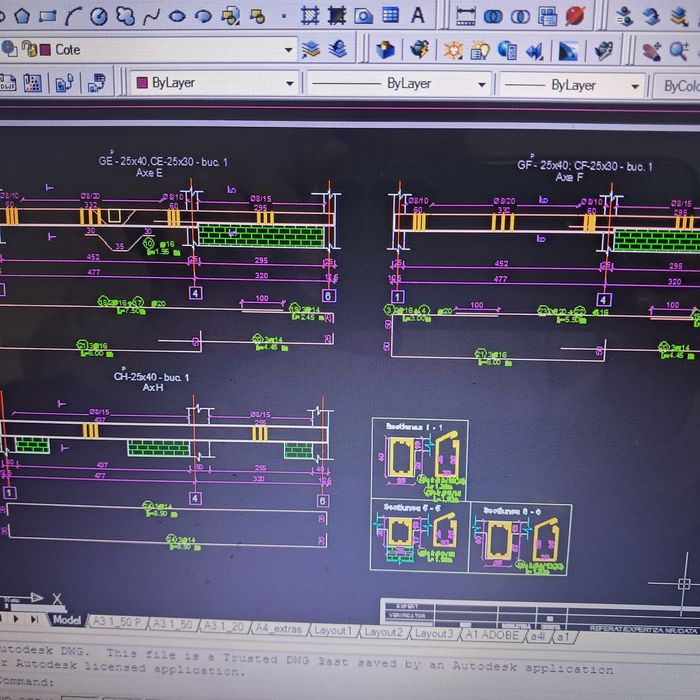Click the markup set manager icon
The width and height of the screenshot is (700, 700).
click(x=33, y=83)
